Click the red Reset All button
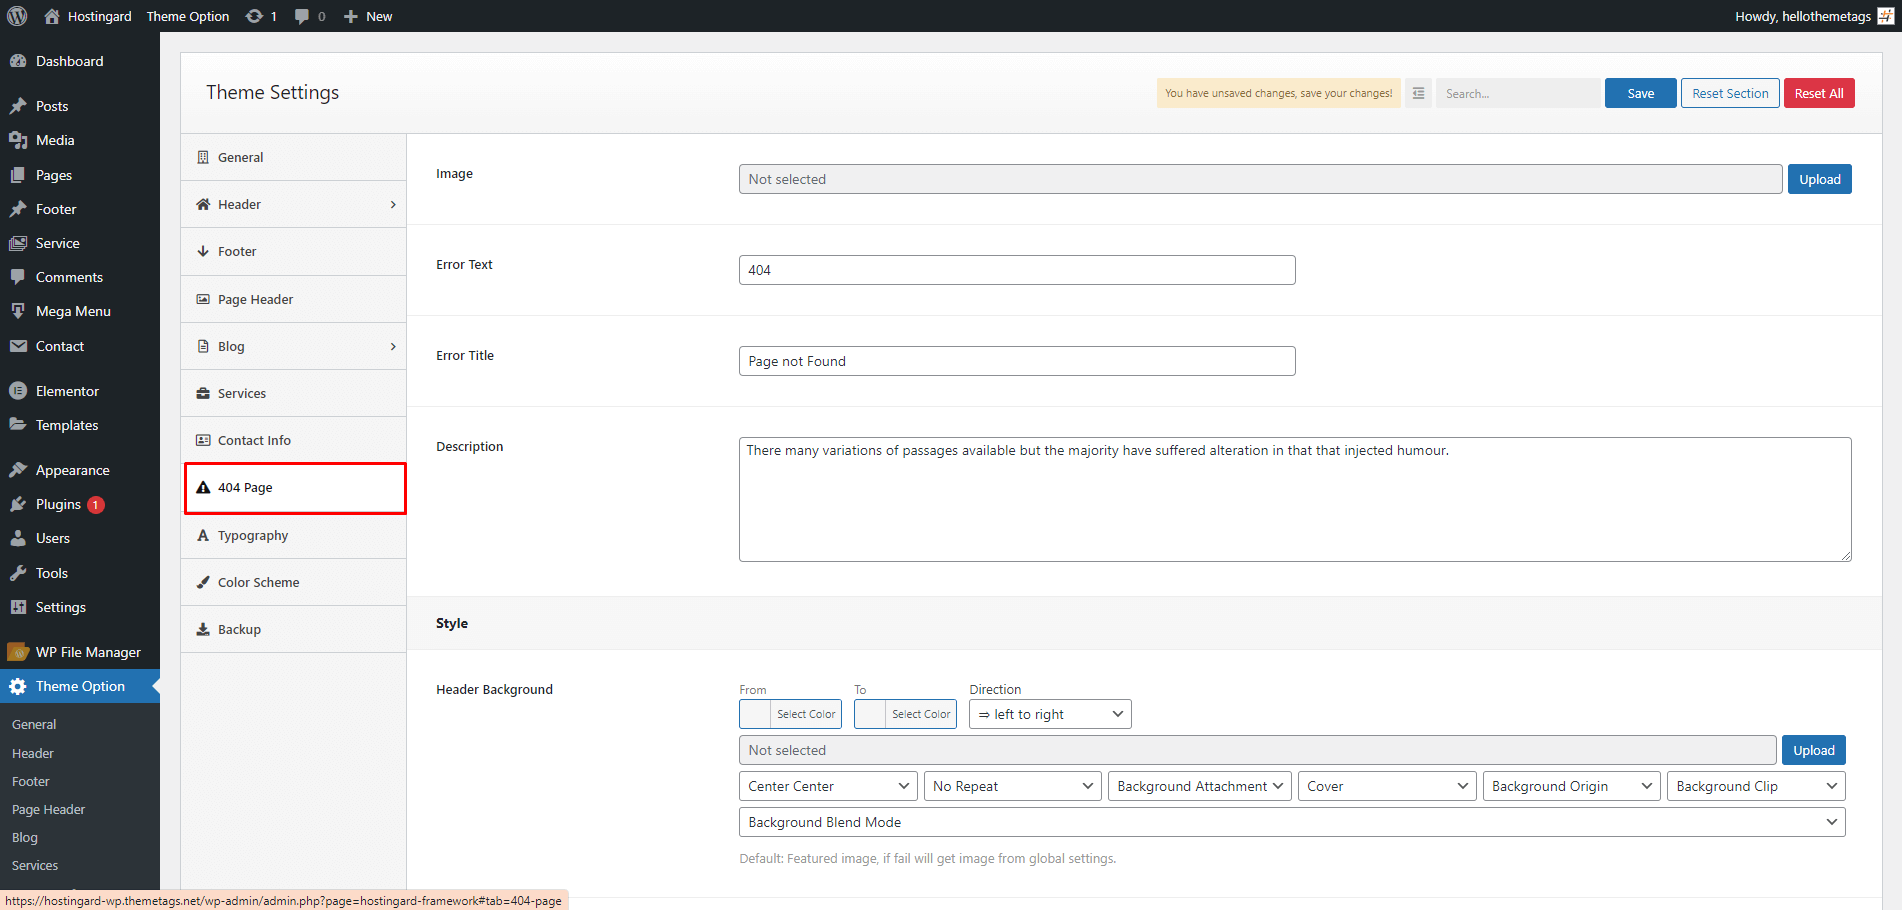 pos(1819,93)
